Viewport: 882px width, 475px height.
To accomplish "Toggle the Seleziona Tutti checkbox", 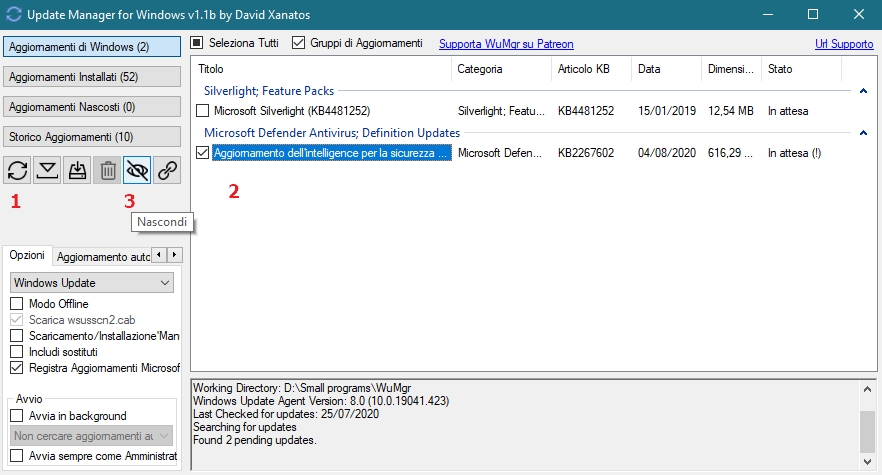I will coord(197,43).
